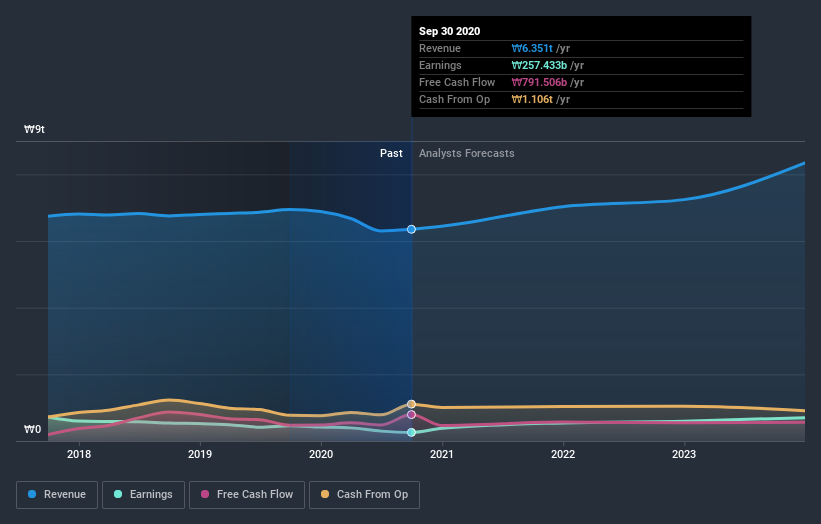Click the Past section label
Screen dimensions: 821x524
tap(391, 153)
